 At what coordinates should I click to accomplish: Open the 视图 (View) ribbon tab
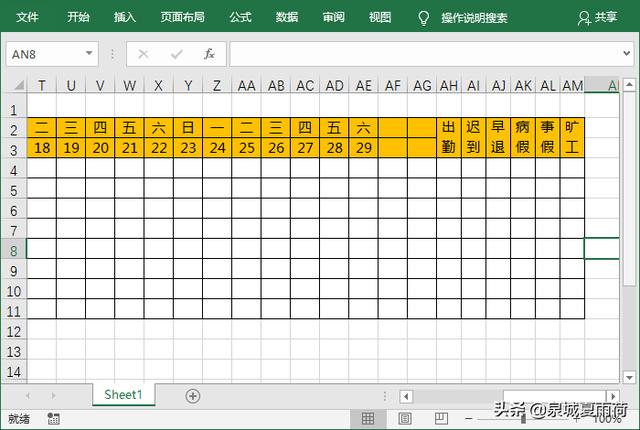coord(380,17)
